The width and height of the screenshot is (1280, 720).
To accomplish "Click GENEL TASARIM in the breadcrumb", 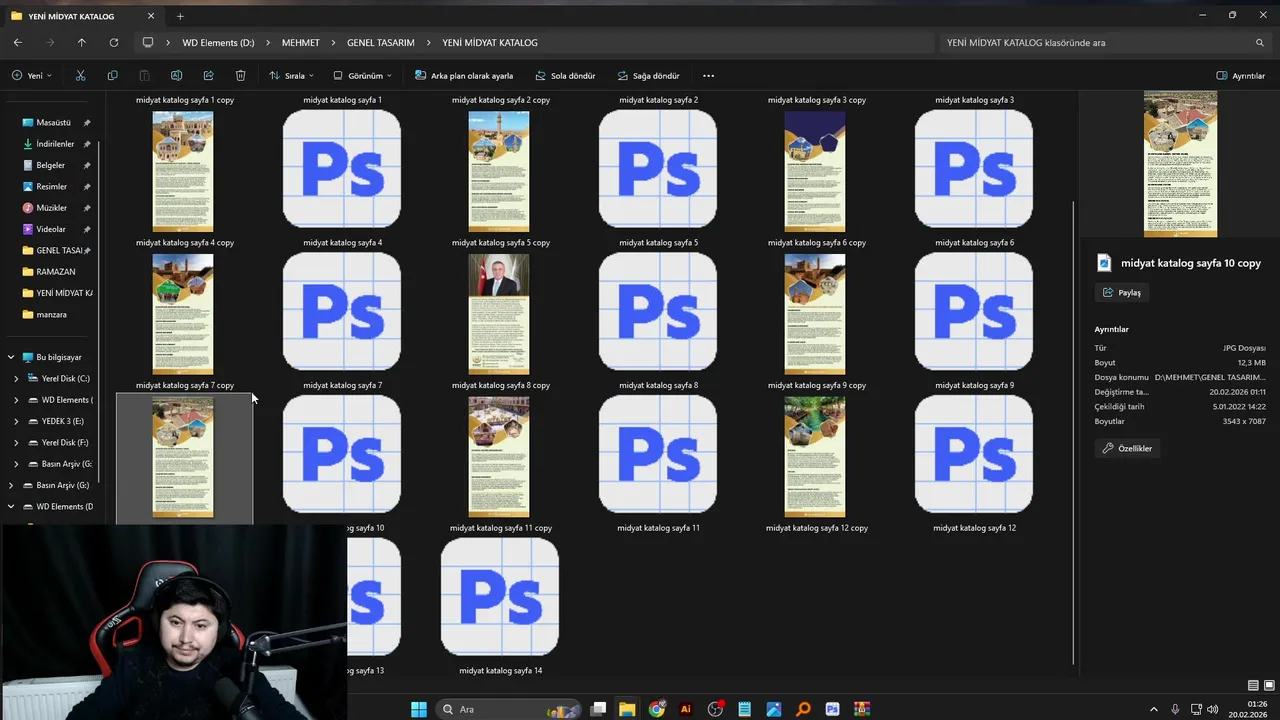I will [381, 43].
